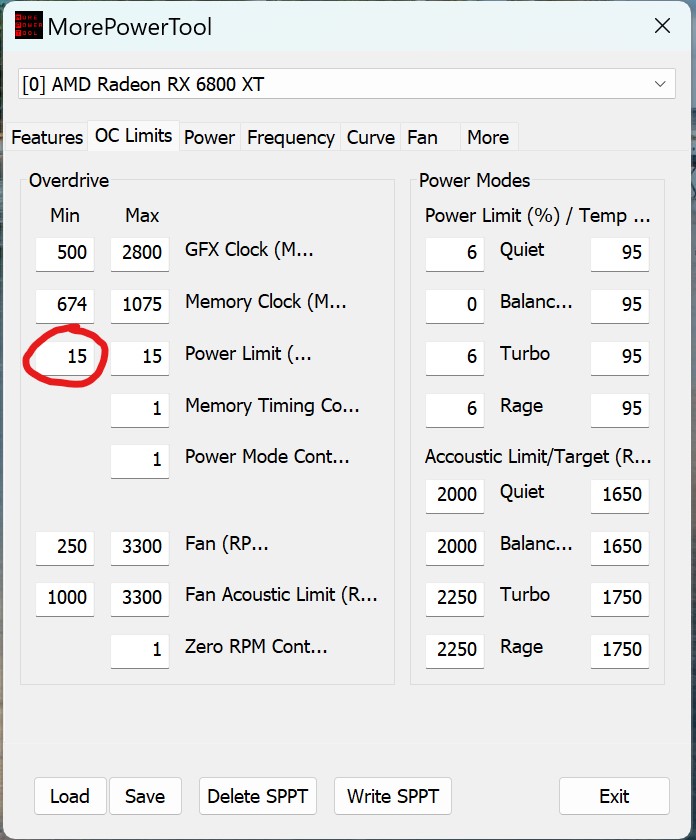Viewport: 696px width, 840px height.
Task: Click the GFX Clock label
Action: (x=249, y=250)
